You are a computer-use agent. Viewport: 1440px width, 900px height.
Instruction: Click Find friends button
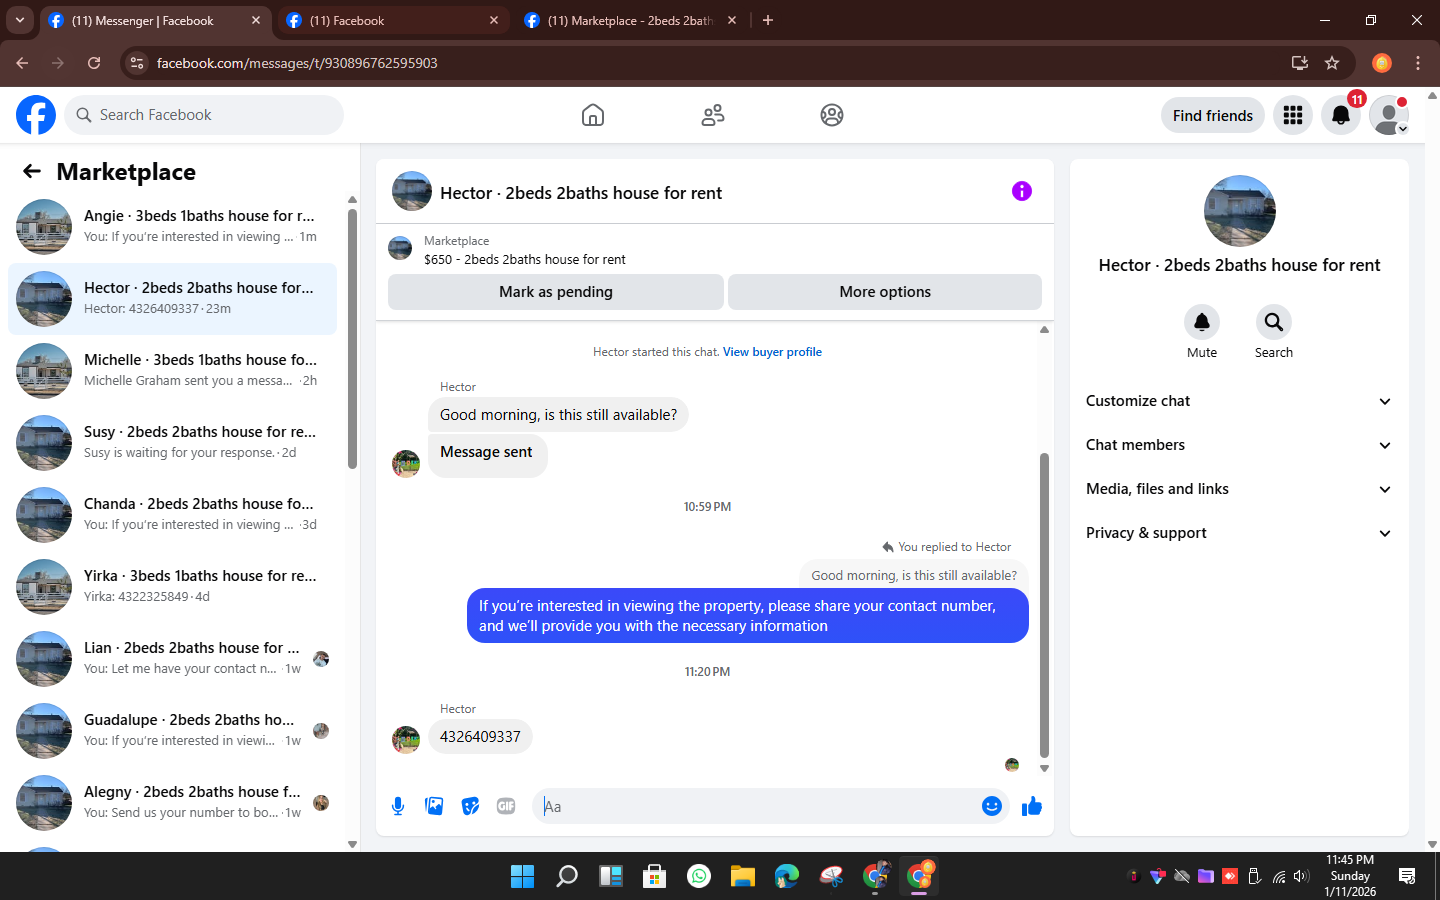[x=1213, y=115]
